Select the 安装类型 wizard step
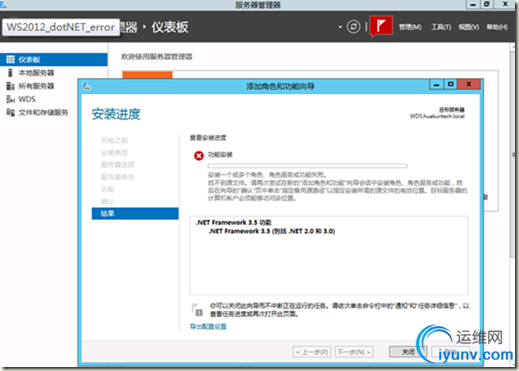This screenshot has width=519, height=371. pyautogui.click(x=114, y=153)
